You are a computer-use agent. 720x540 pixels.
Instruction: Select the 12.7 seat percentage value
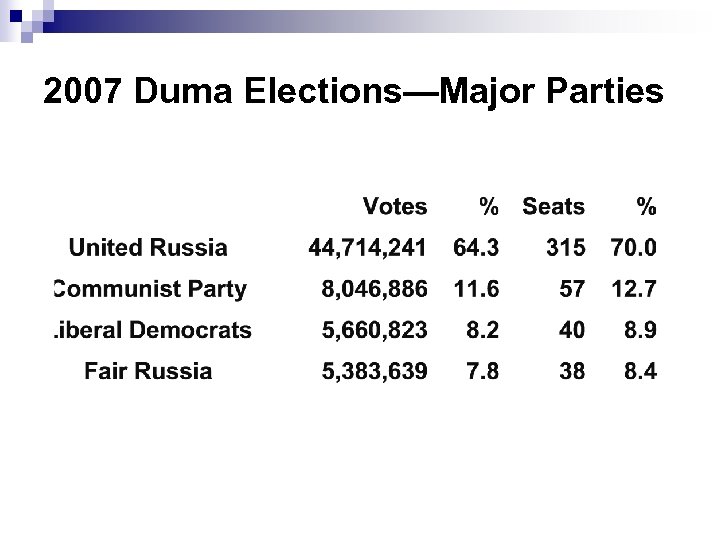click(x=634, y=290)
